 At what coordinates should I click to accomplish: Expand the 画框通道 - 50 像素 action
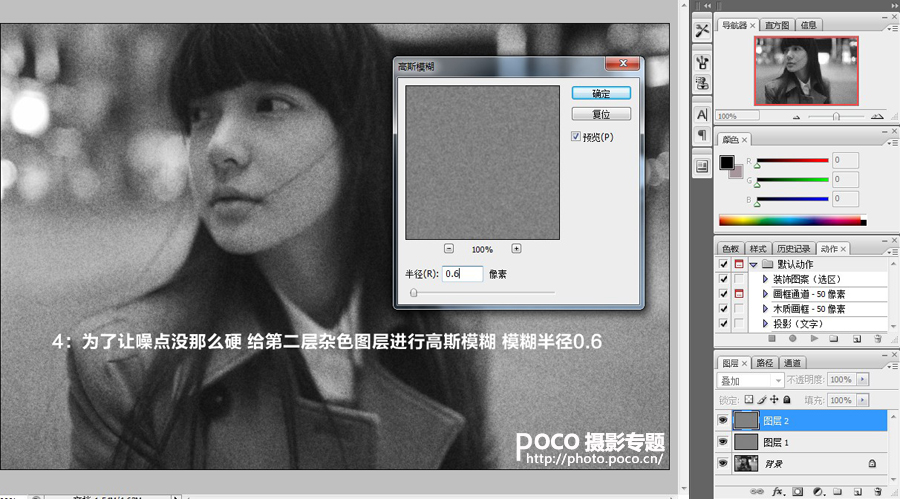click(765, 294)
